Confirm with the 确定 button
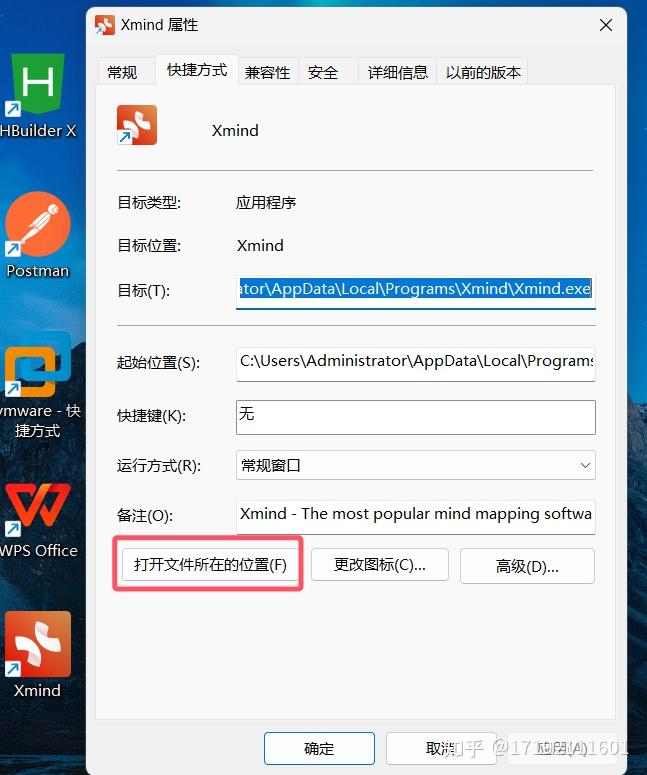 tap(319, 748)
